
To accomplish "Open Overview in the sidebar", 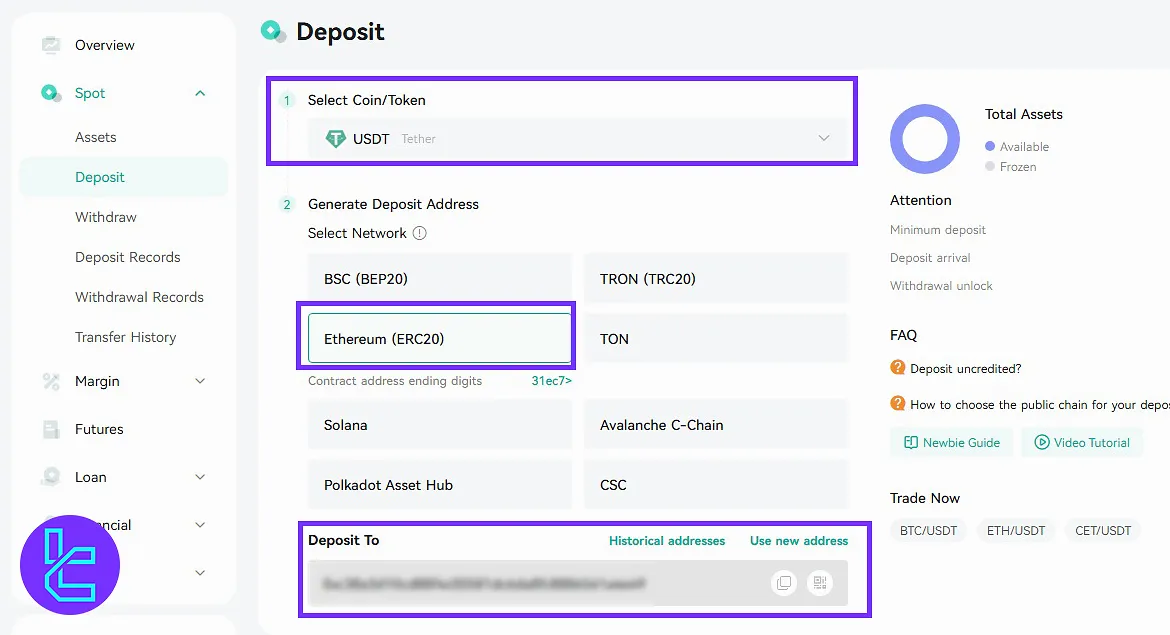I will point(104,45).
